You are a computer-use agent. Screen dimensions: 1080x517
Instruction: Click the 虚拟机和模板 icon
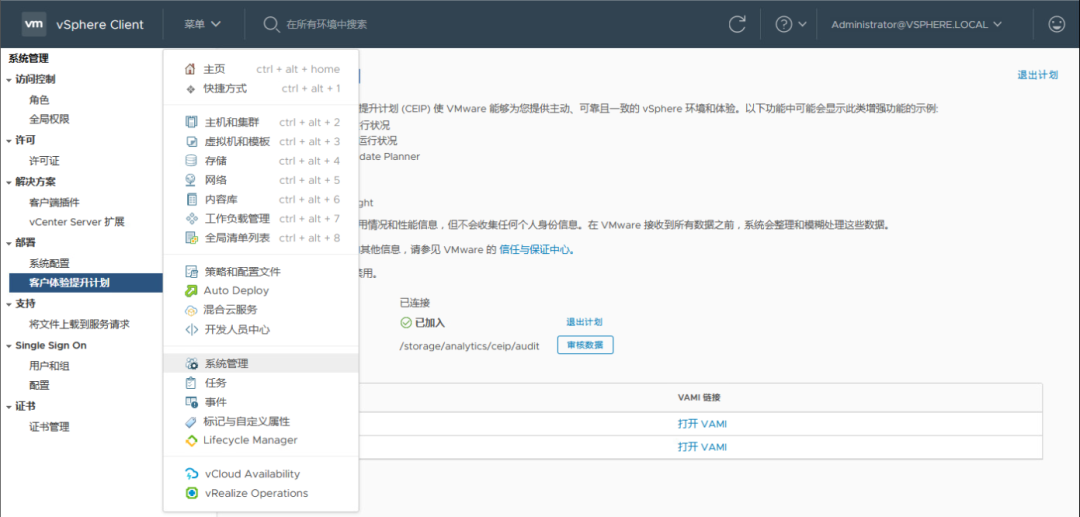coord(191,142)
